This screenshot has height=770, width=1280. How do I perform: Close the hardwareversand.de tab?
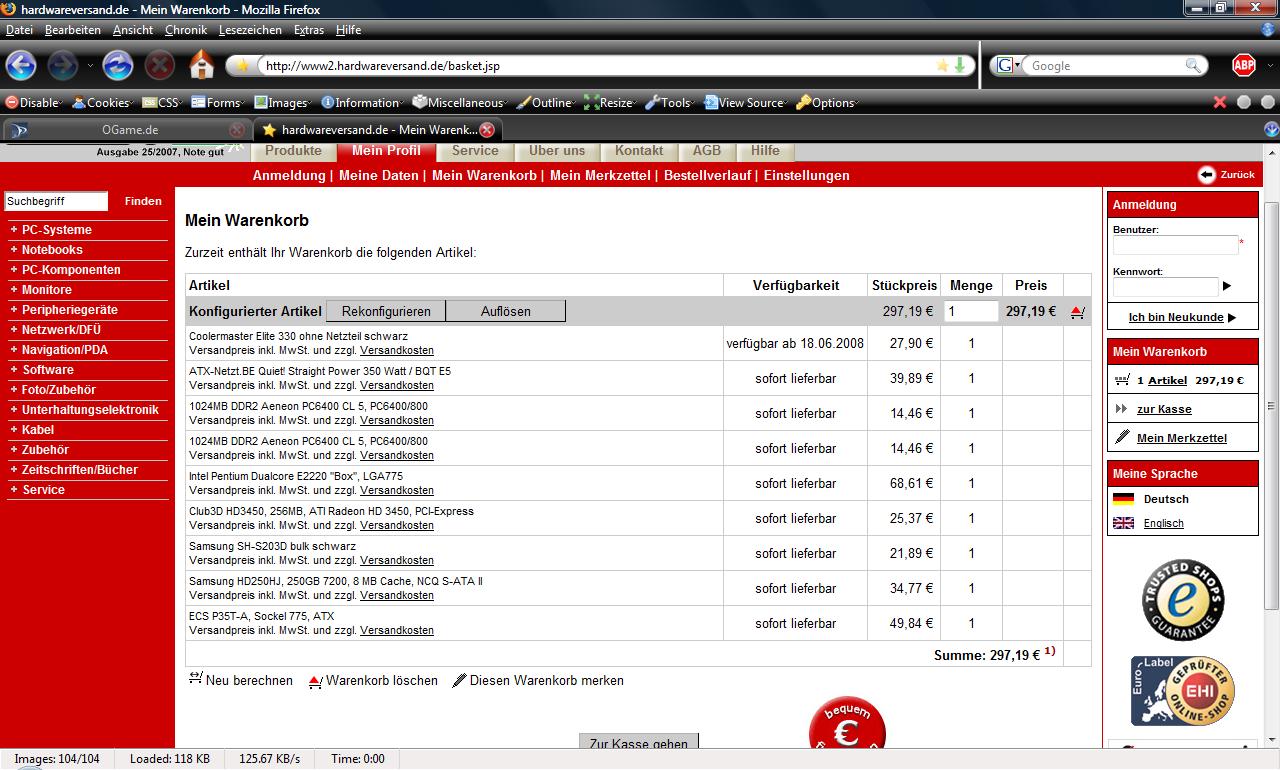(x=487, y=130)
